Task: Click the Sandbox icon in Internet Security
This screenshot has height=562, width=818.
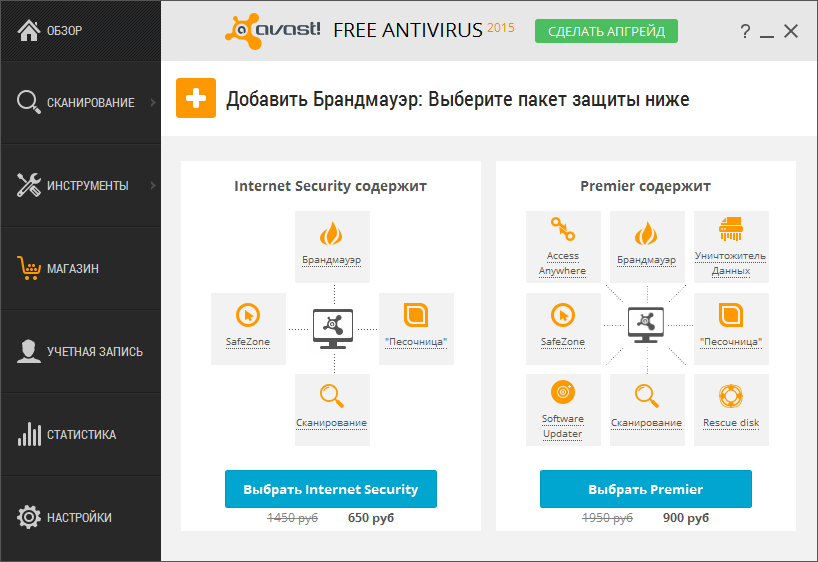Action: pos(416,316)
